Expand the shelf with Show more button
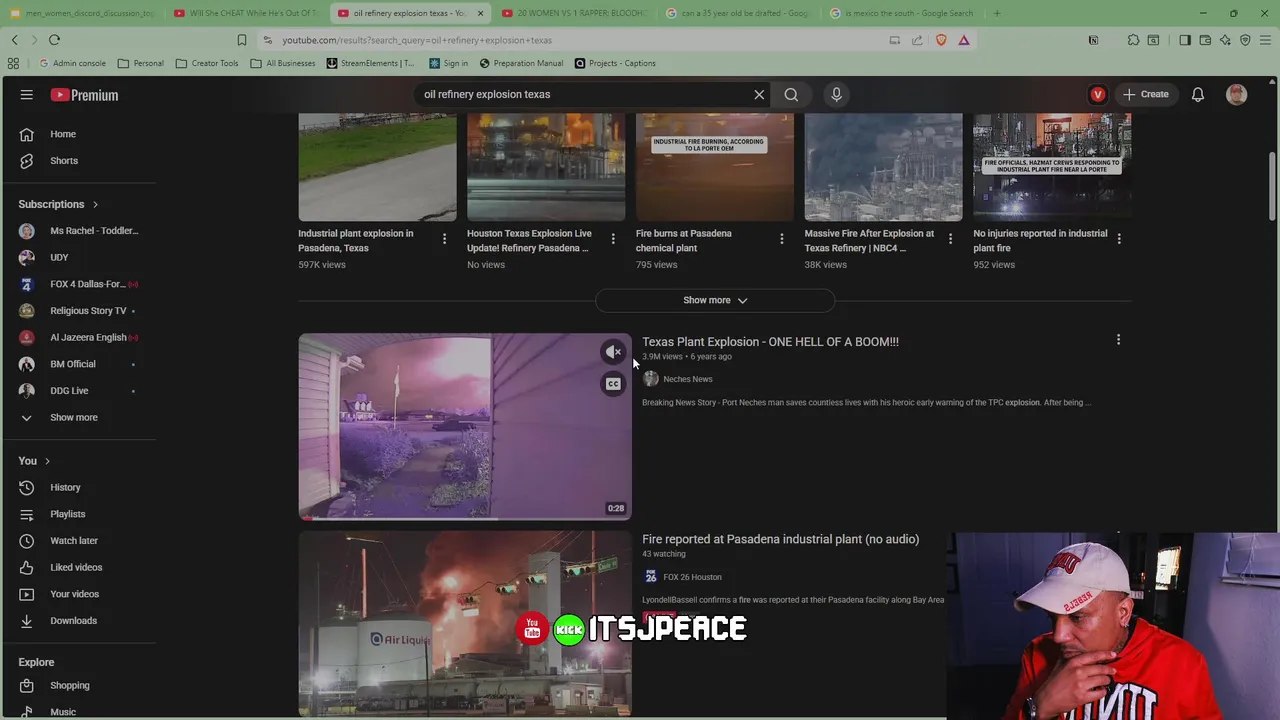This screenshot has width=1280, height=720. [715, 300]
